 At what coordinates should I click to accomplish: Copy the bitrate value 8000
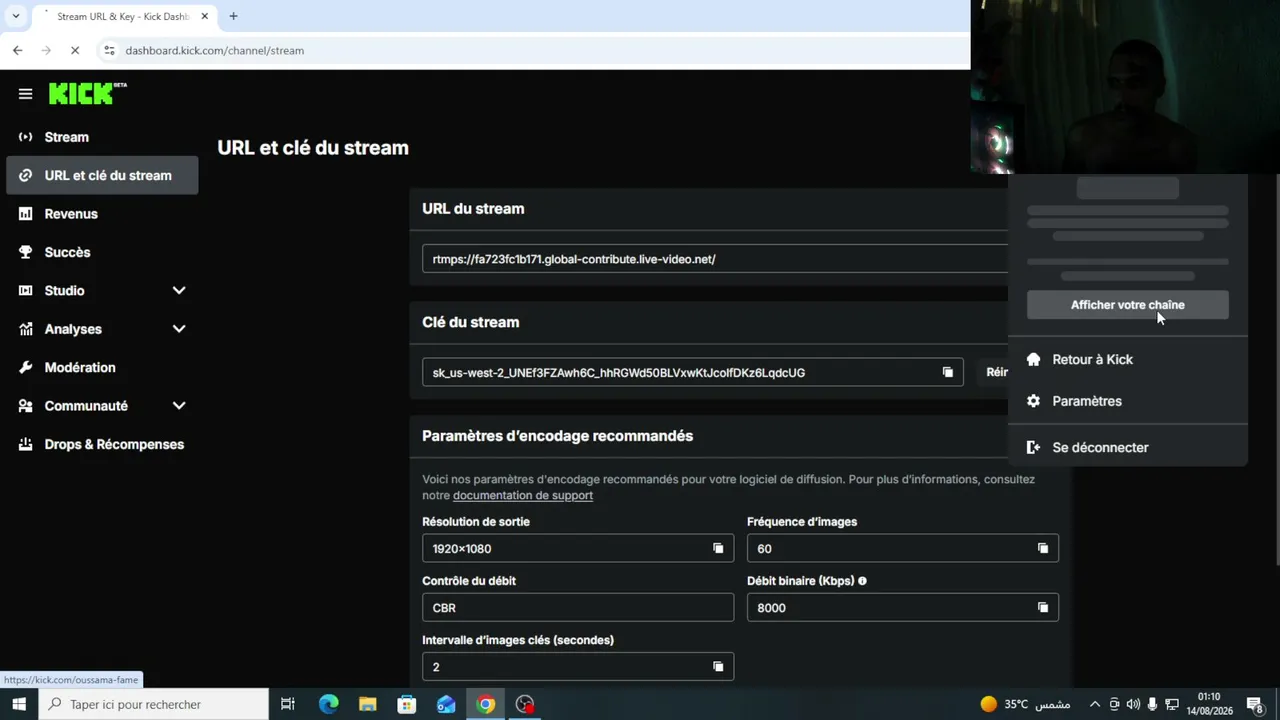pyautogui.click(x=1042, y=607)
